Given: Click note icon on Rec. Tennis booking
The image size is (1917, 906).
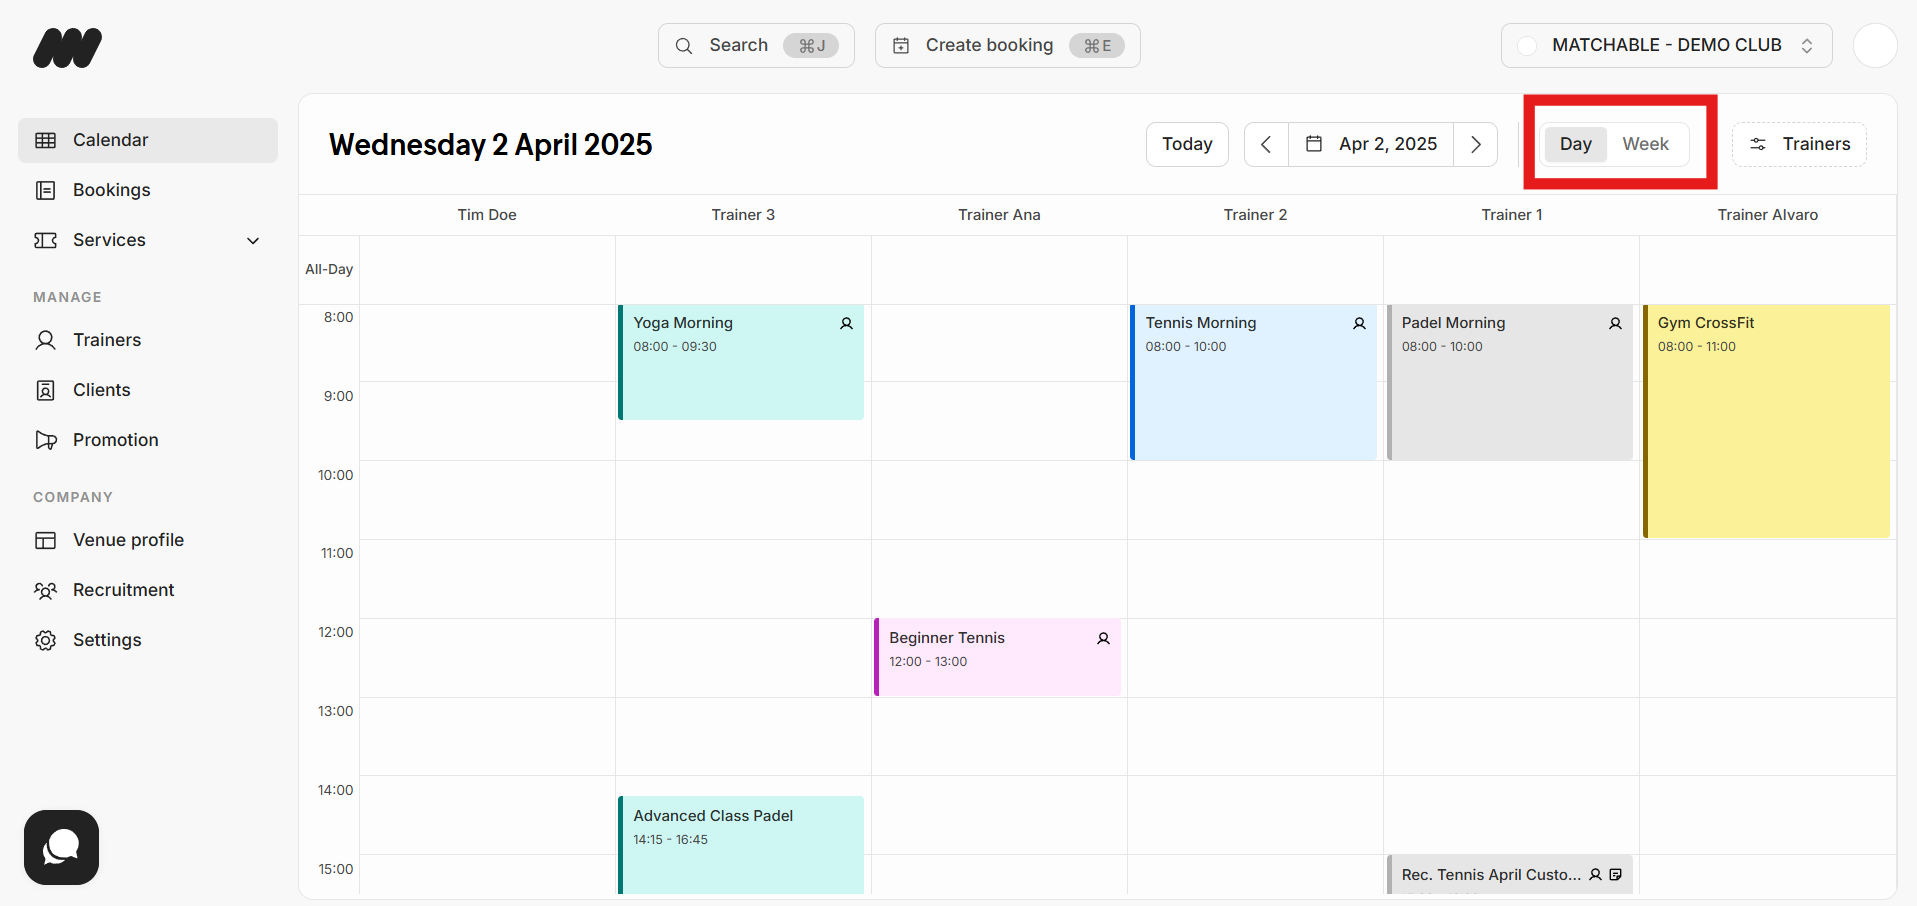Looking at the screenshot, I should pos(1615,875).
